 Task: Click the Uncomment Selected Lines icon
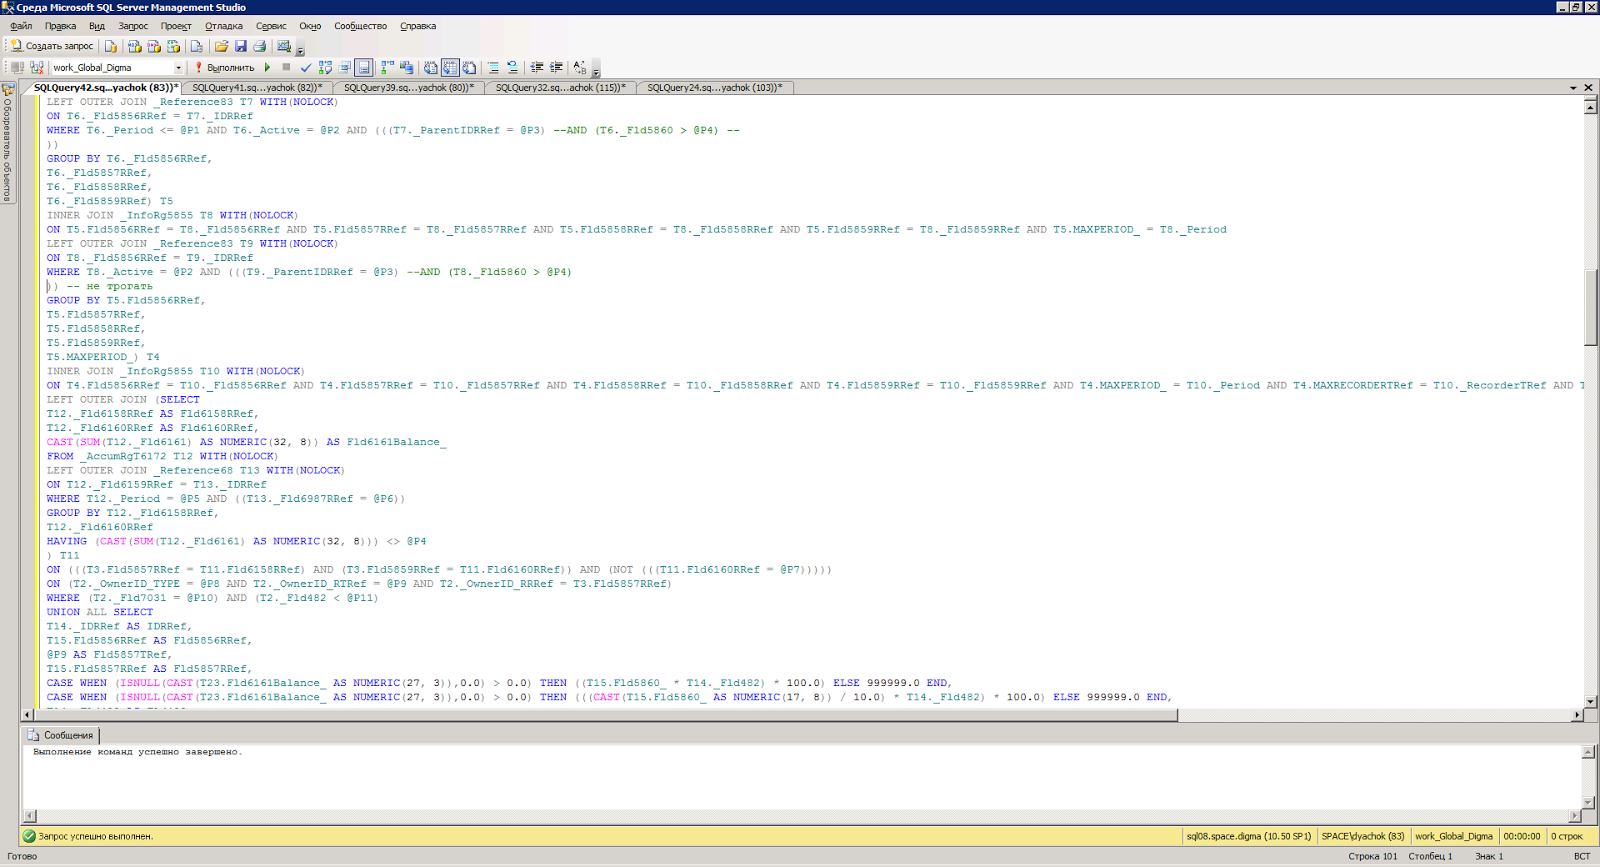512,68
